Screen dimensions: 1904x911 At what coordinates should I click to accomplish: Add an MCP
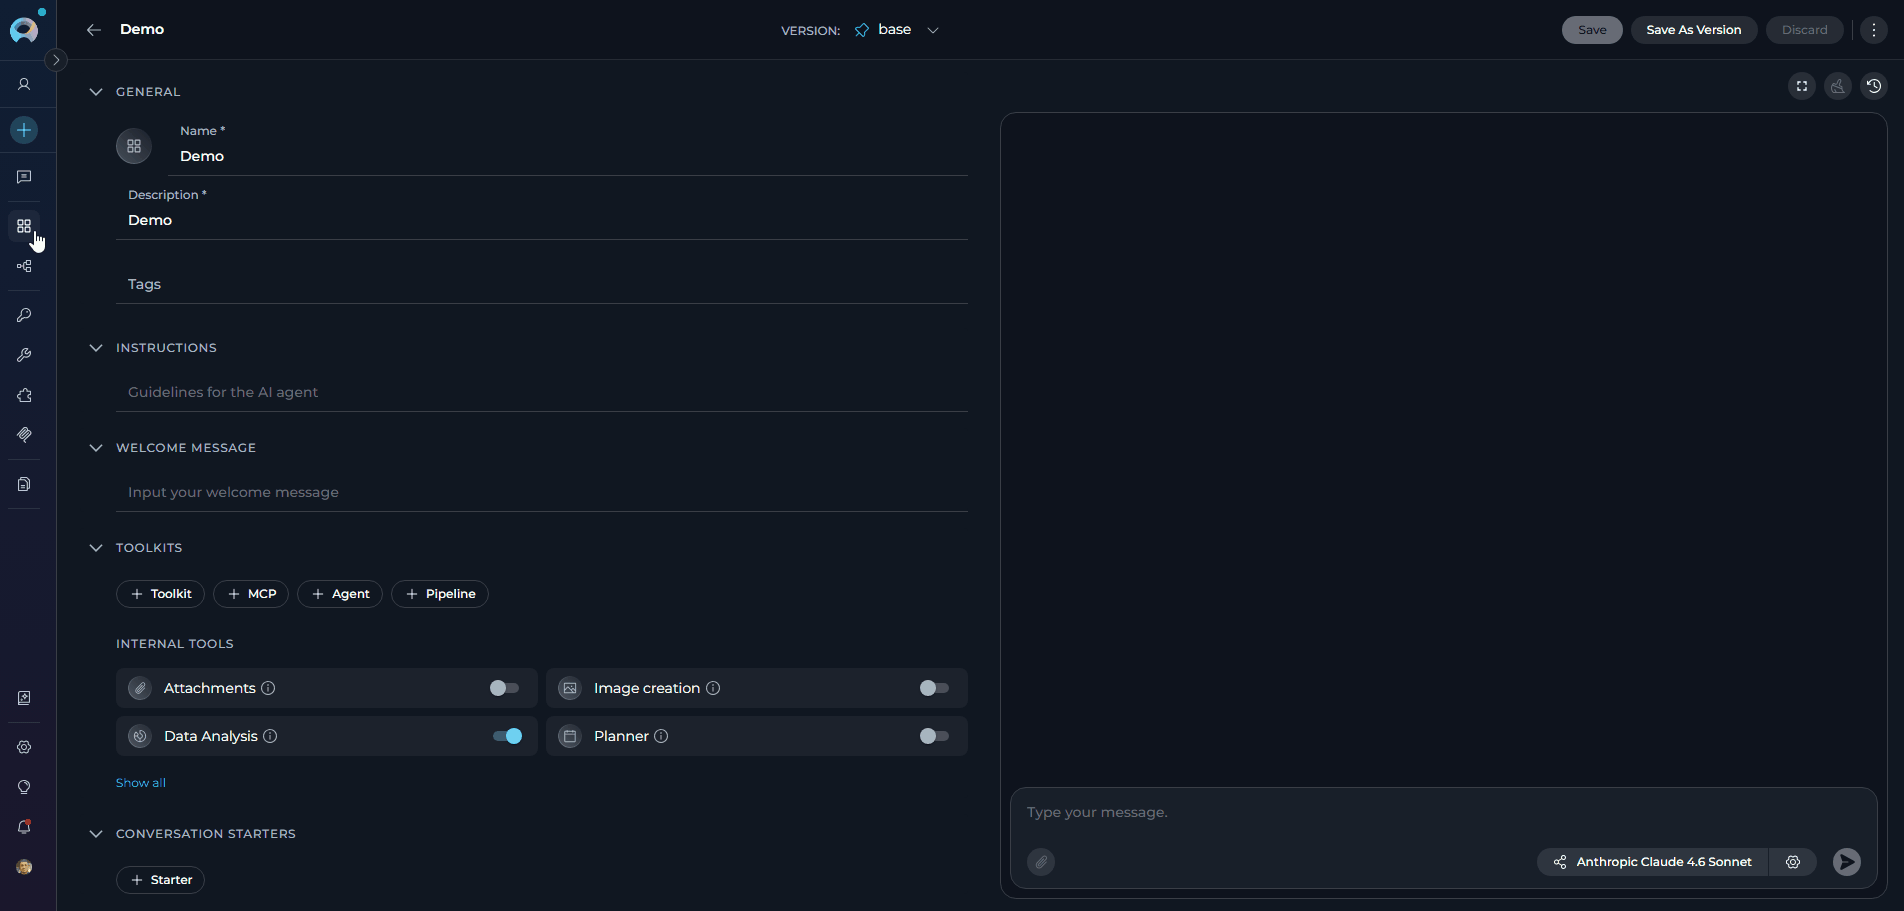(251, 594)
